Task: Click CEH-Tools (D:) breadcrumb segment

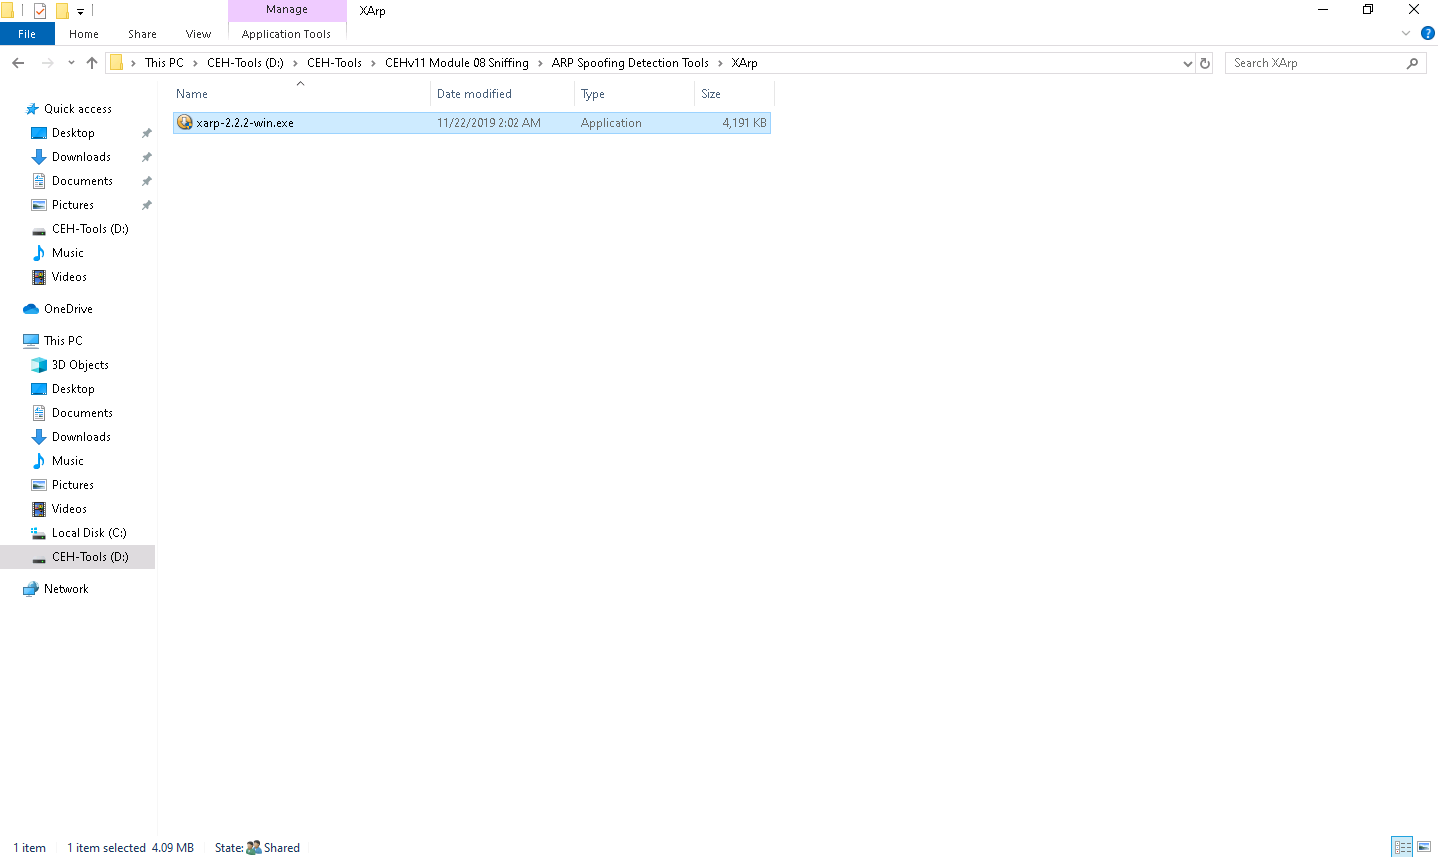Action: [x=245, y=63]
